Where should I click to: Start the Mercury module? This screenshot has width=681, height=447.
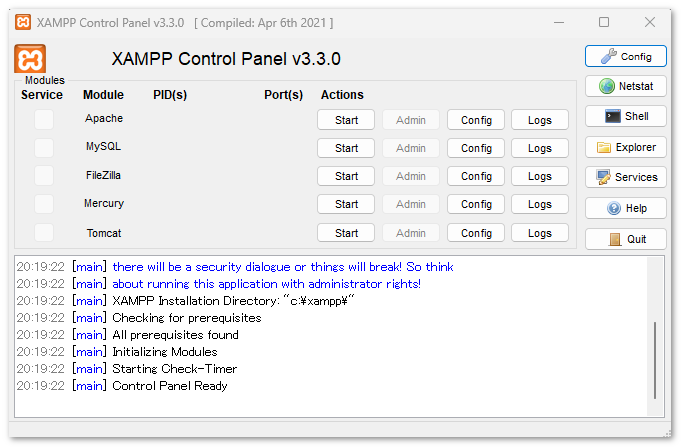click(346, 204)
